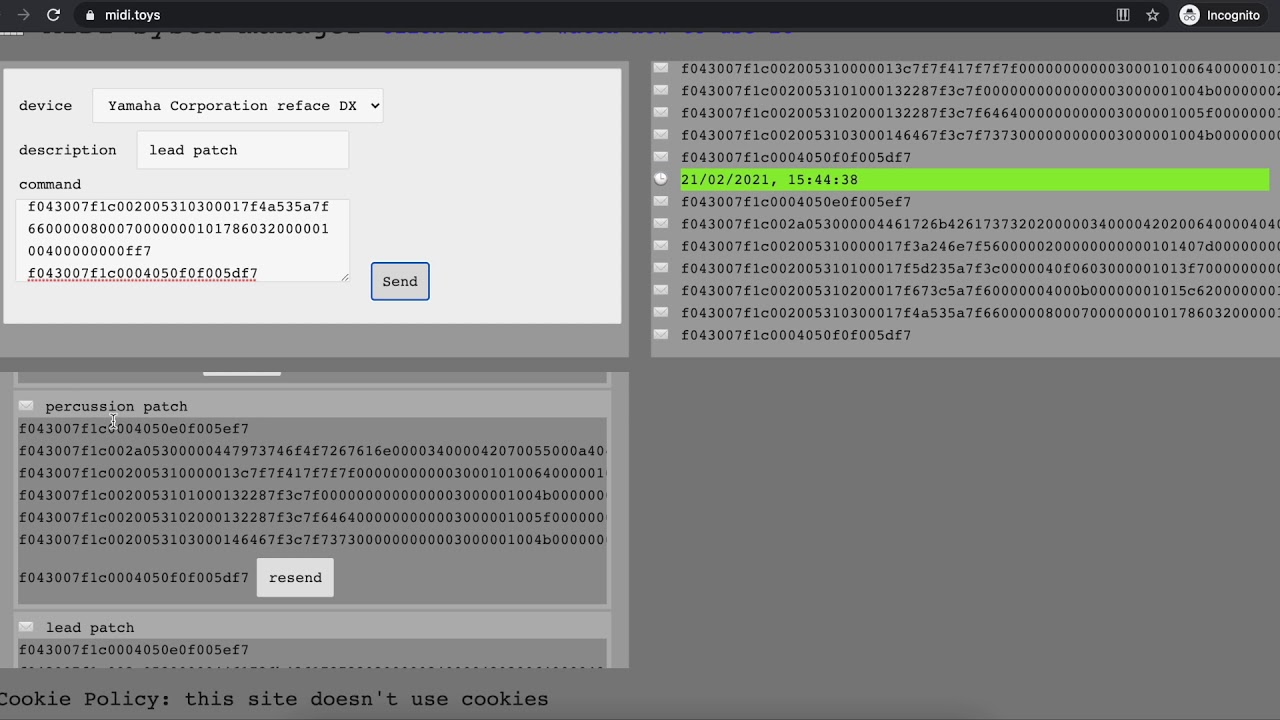The height and width of the screenshot is (720, 1280).
Task: Click envelope icon beside log row f043007f1c002005310000017f3a246e7f56
Action: pyautogui.click(x=661, y=245)
